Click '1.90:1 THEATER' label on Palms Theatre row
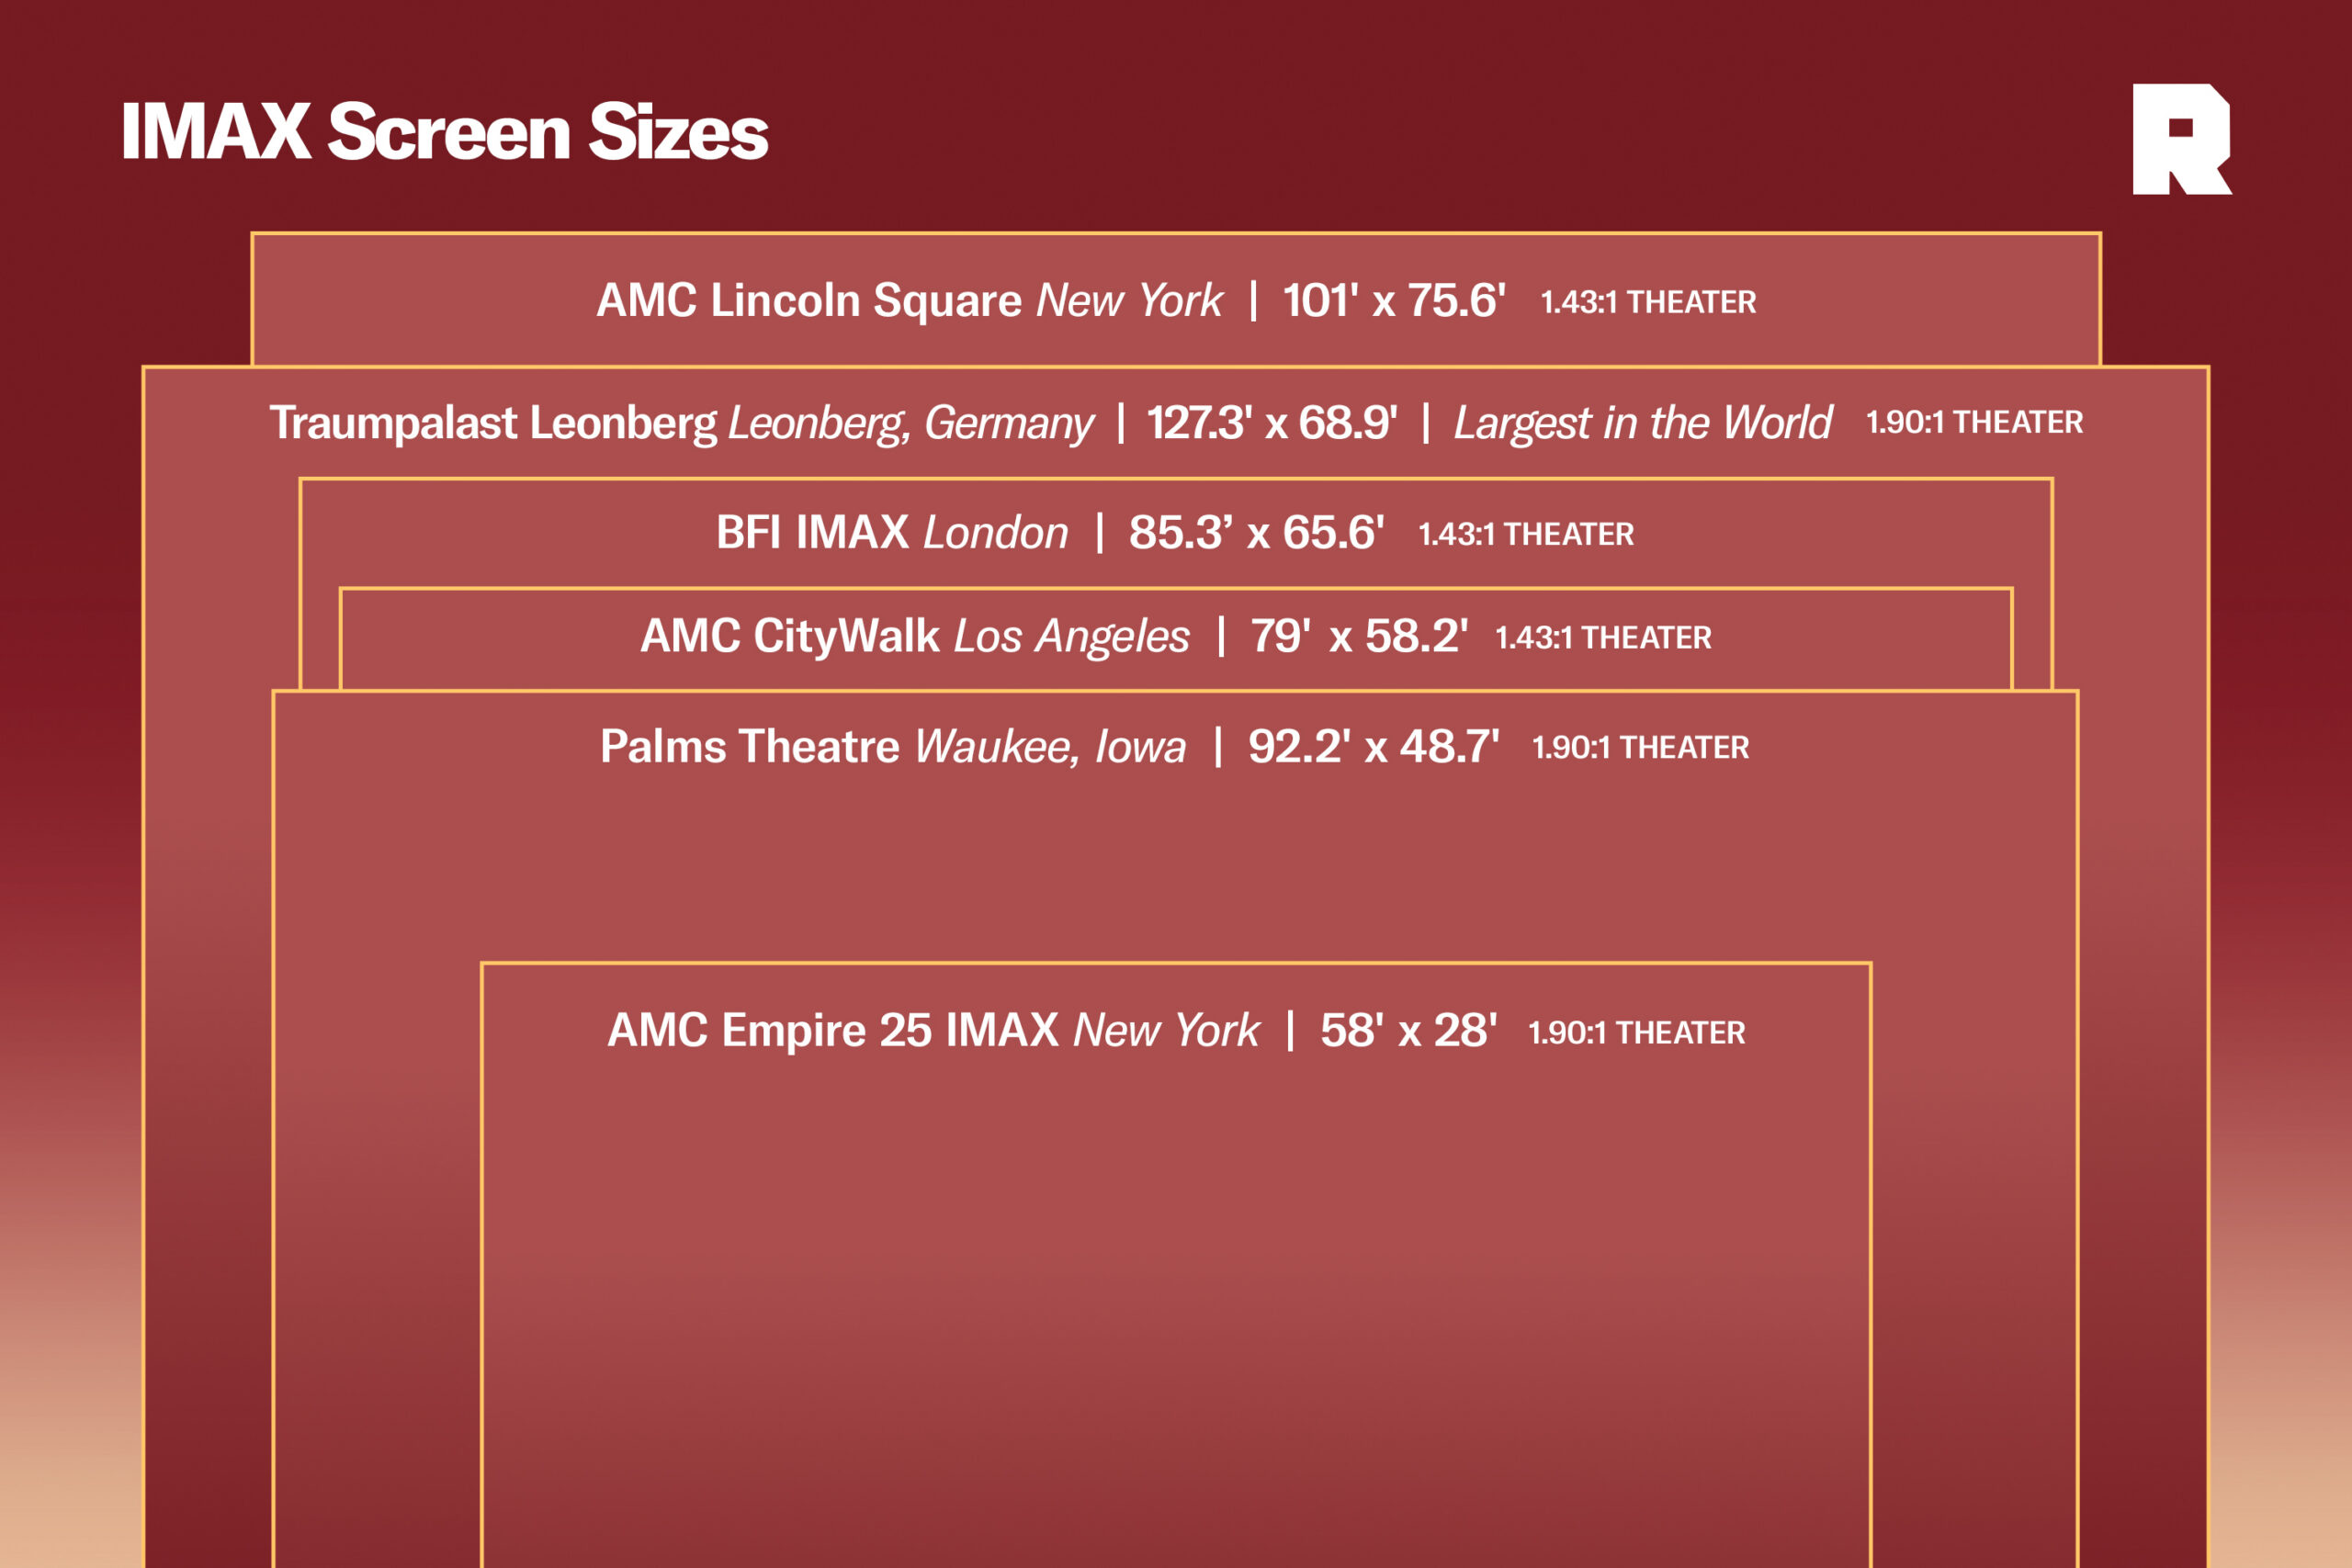 point(1641,747)
